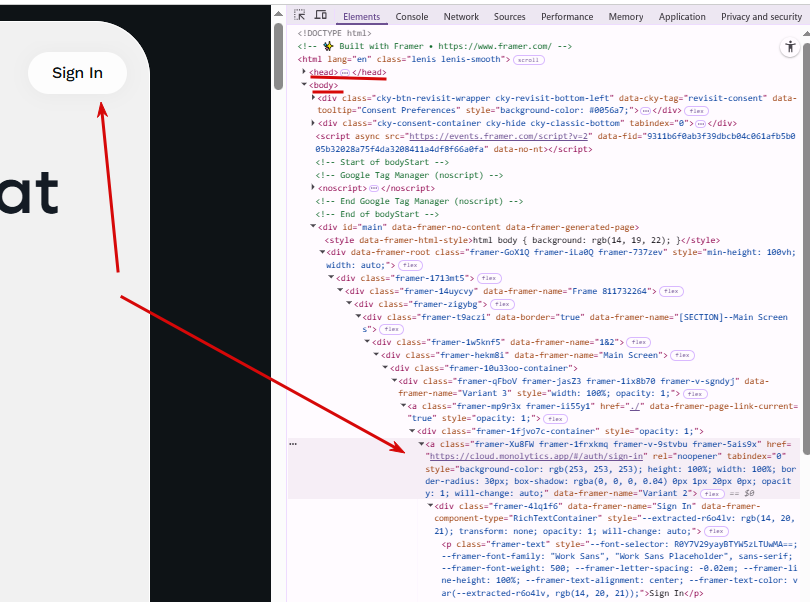This screenshot has height=602, width=810.
Task: Click flex badge on framer-4lq1f6 div
Action: 716,531
